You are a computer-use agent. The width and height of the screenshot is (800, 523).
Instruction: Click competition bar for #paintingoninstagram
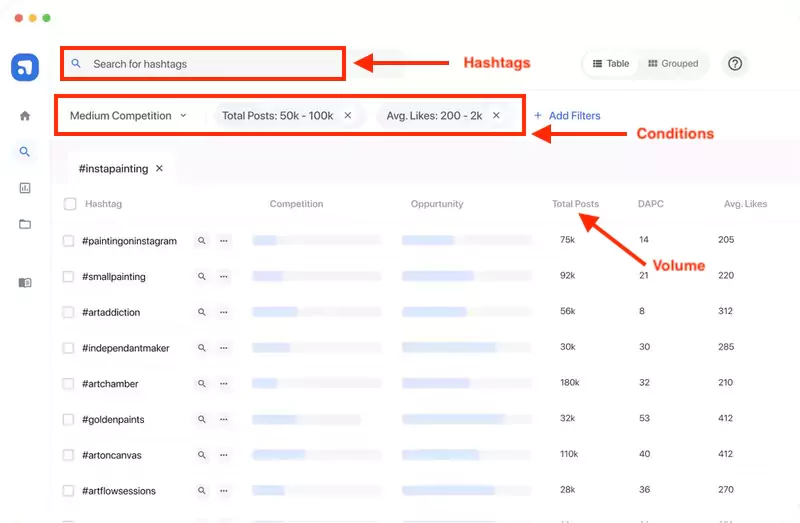point(316,240)
